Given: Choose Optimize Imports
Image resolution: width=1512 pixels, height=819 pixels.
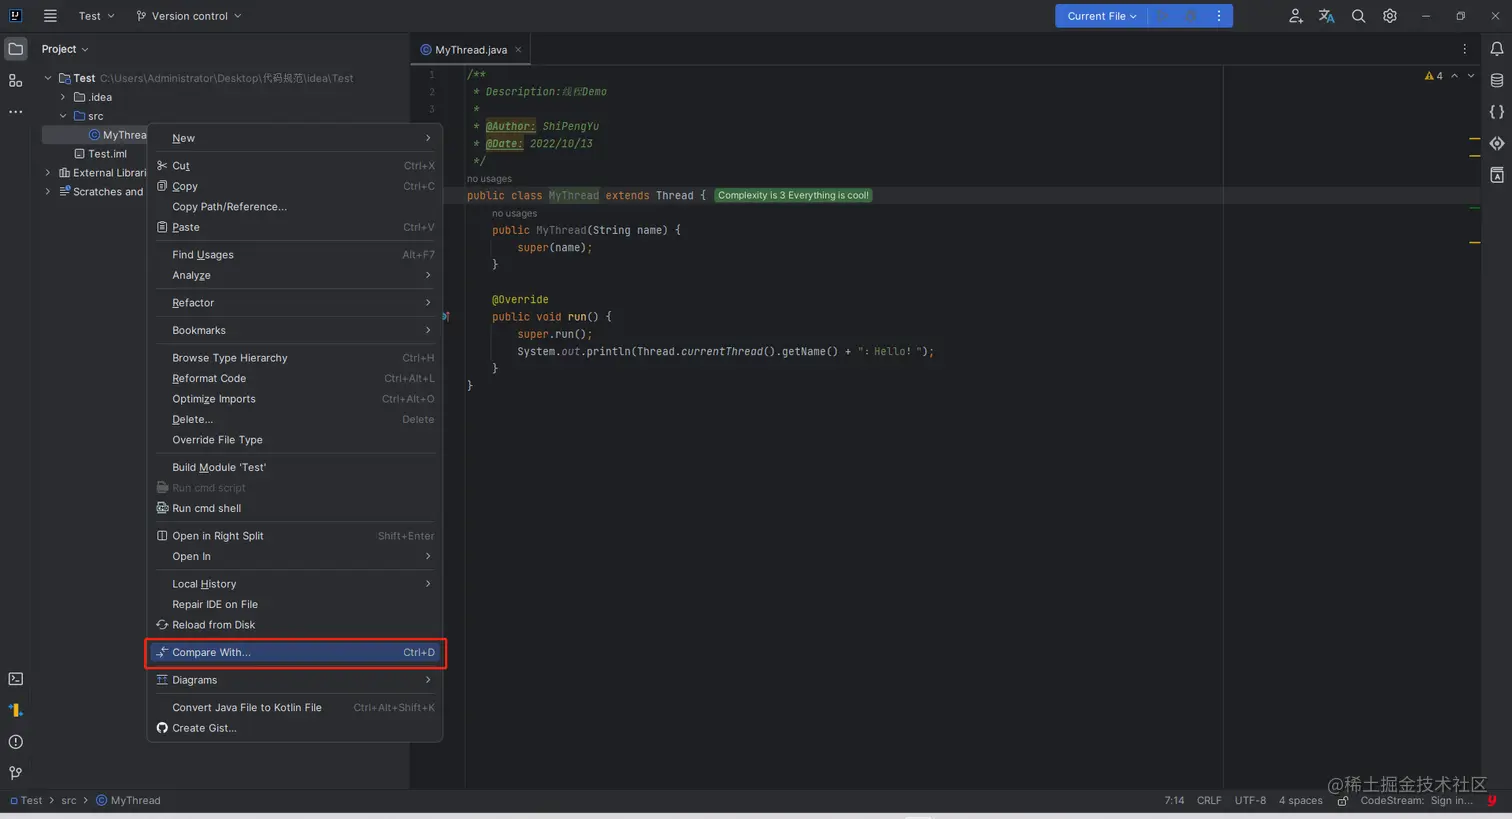Looking at the screenshot, I should tap(295, 399).
